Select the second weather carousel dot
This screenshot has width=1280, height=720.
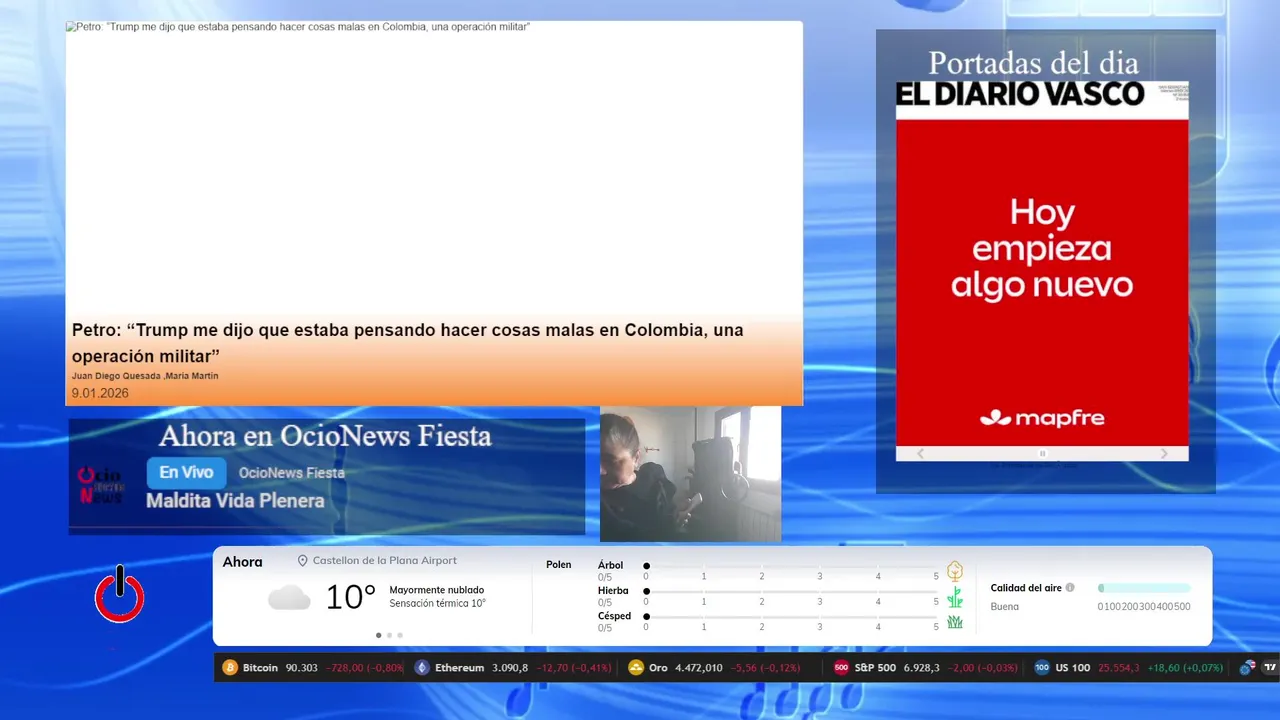point(389,635)
